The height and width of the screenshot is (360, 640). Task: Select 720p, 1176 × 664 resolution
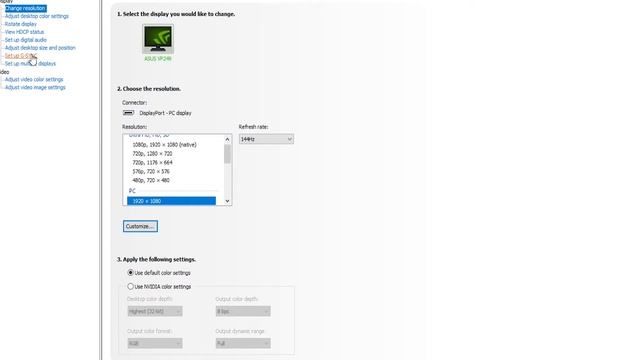tap(152, 162)
